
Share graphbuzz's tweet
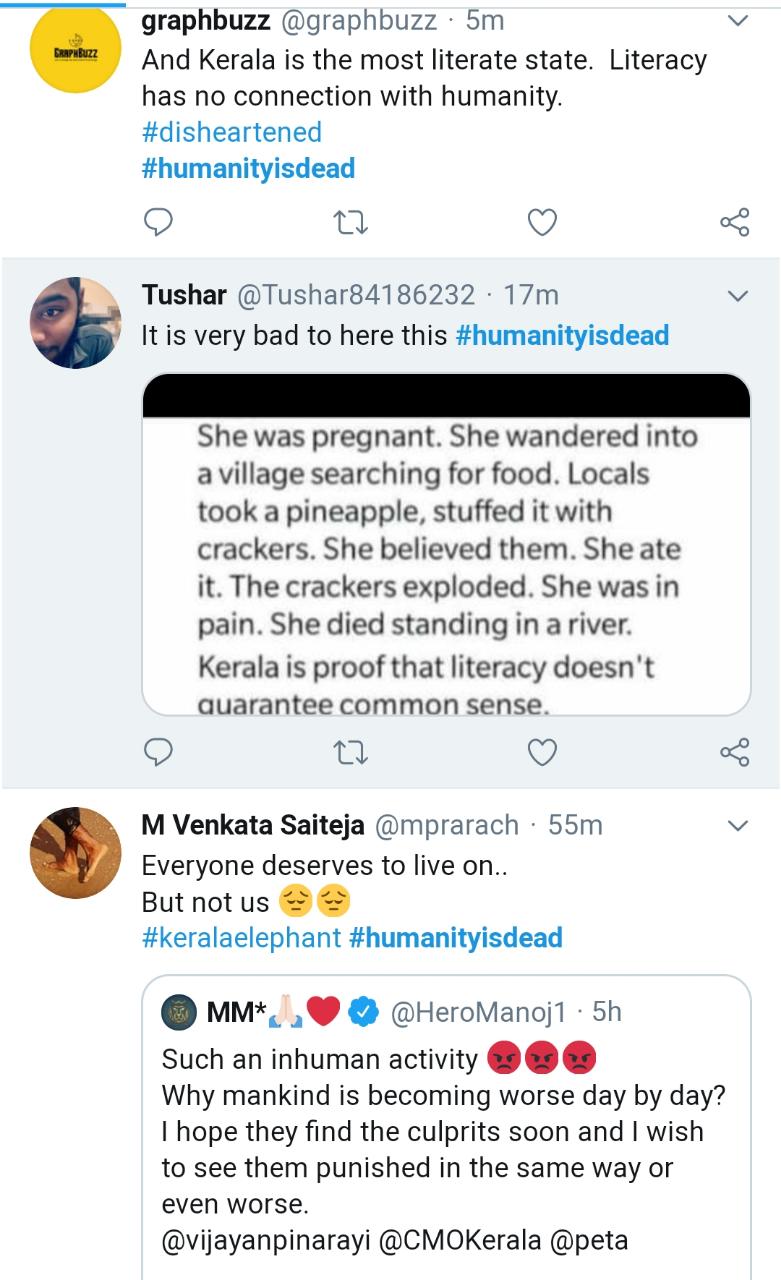click(735, 222)
